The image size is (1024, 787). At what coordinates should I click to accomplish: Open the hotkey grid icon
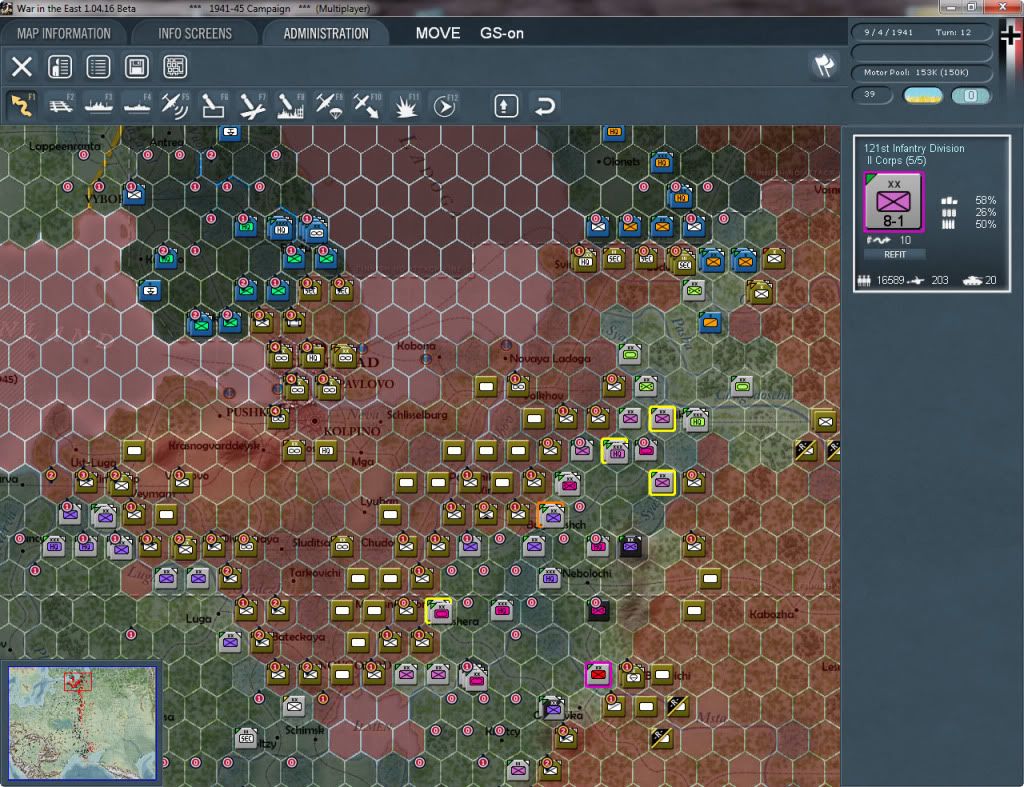coord(175,67)
